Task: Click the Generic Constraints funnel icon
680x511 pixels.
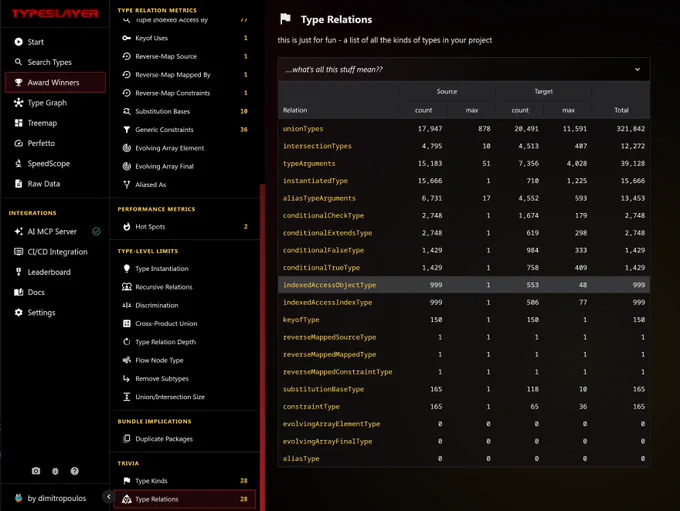Action: [126, 130]
